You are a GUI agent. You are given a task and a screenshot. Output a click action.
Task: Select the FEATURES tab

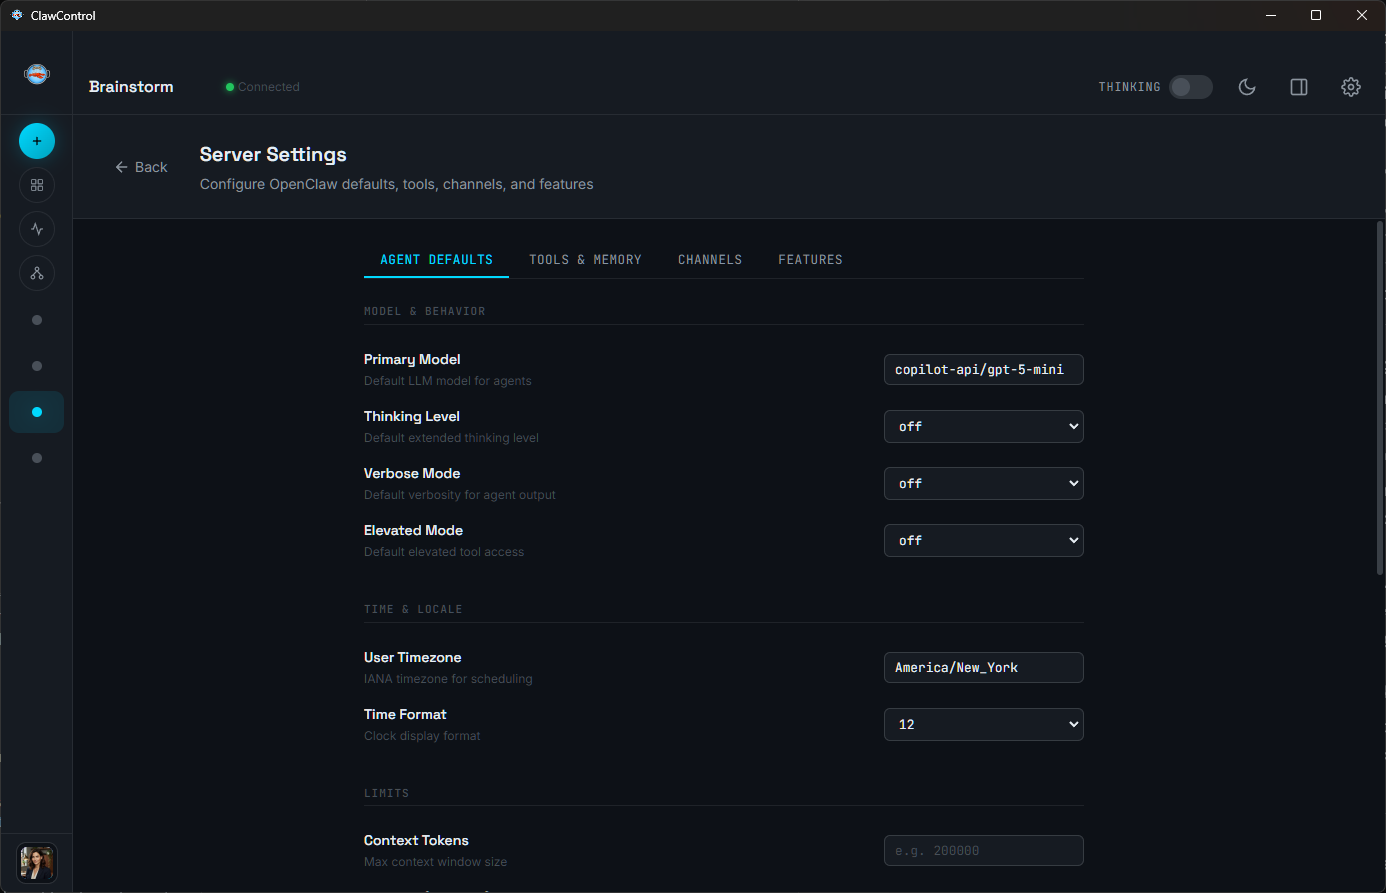click(x=810, y=259)
